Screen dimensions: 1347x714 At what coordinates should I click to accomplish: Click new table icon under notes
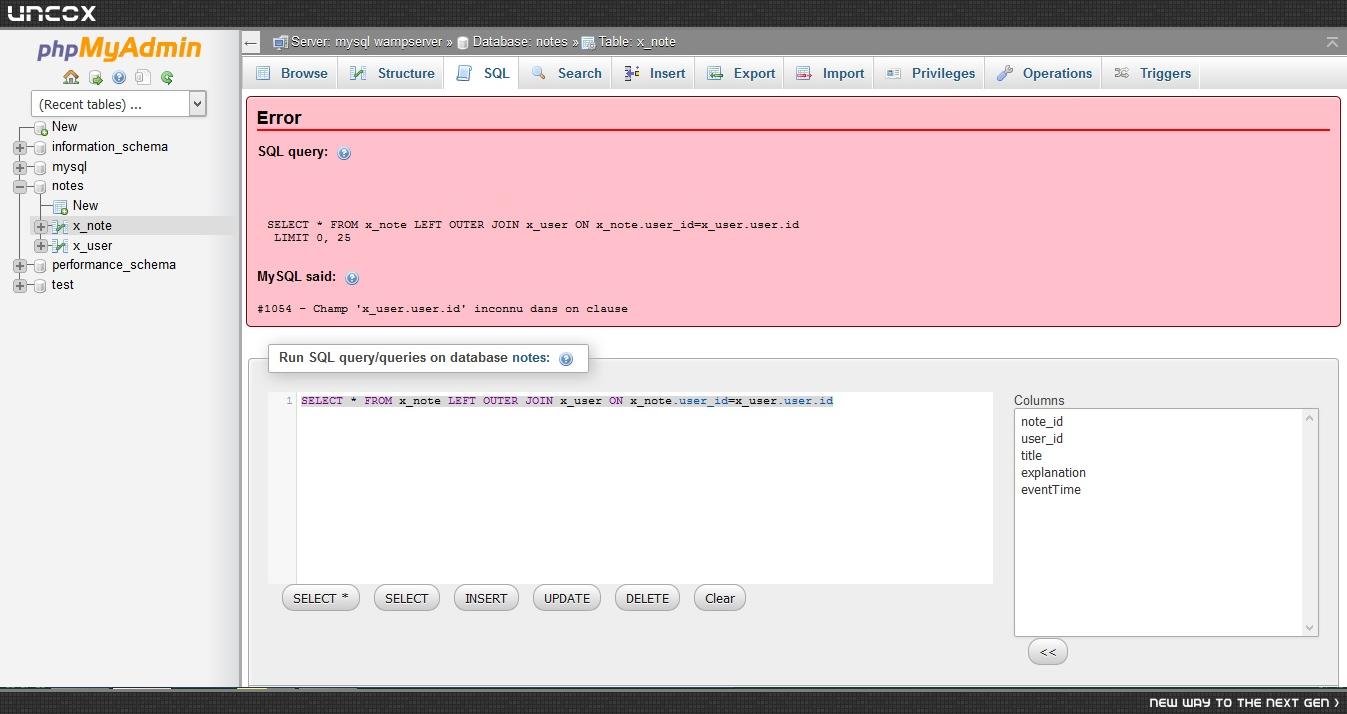coord(60,206)
